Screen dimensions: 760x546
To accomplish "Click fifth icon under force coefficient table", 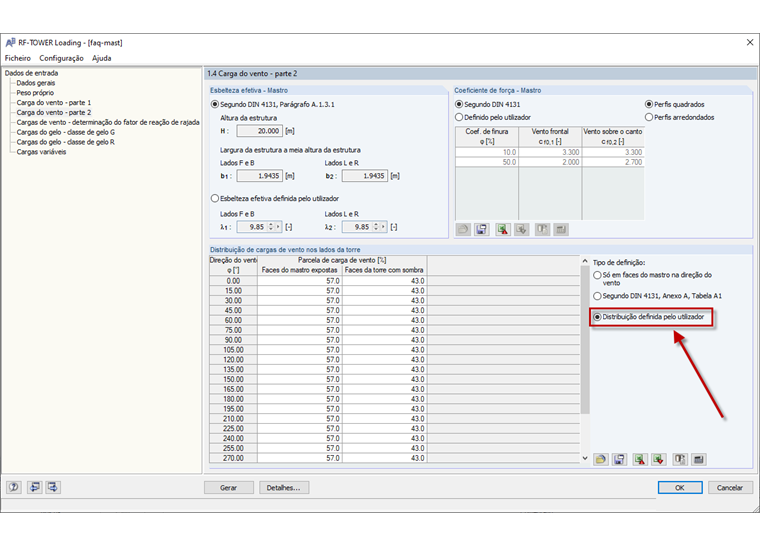I will (x=542, y=229).
